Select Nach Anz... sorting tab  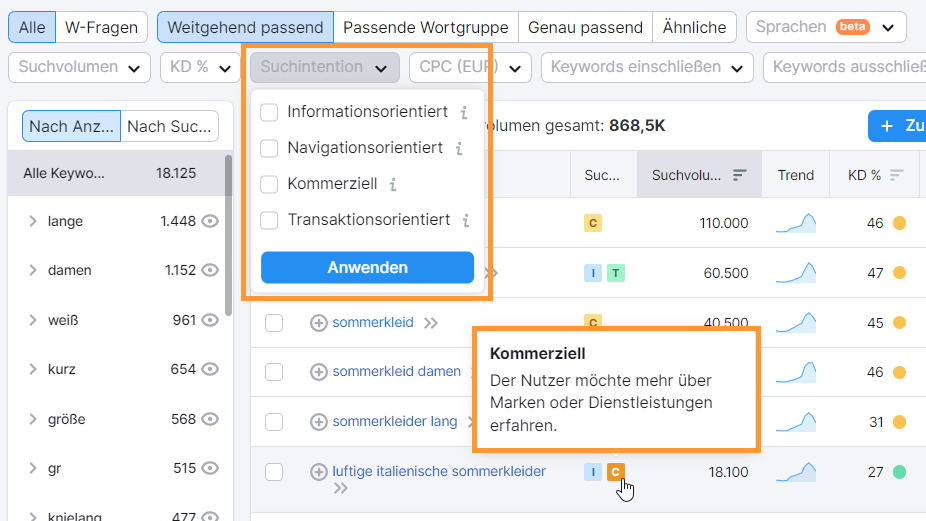click(x=71, y=126)
